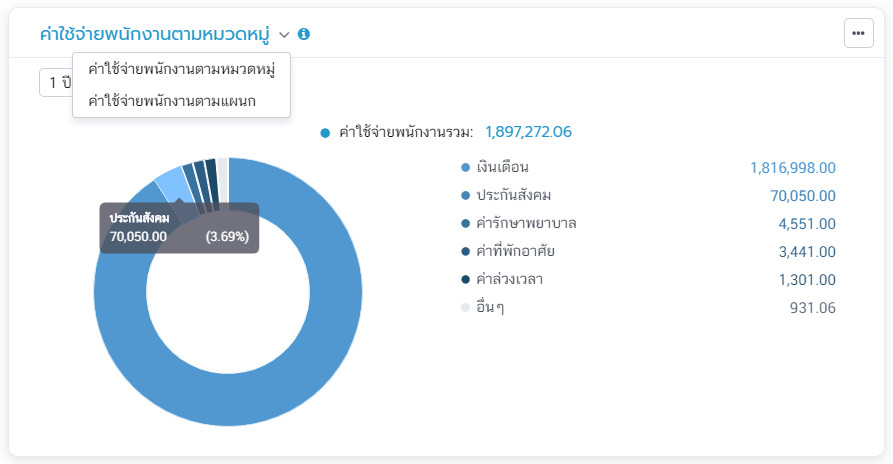Select ค่าใช้จ่ายพนักงานตามหมวดหมู่ from dropdown menu
Viewport: 893px width, 464px height.
[x=181, y=69]
